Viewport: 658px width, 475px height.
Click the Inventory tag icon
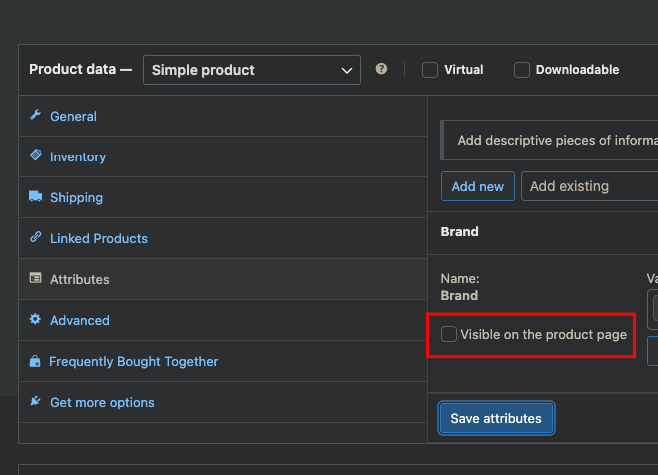click(36, 155)
